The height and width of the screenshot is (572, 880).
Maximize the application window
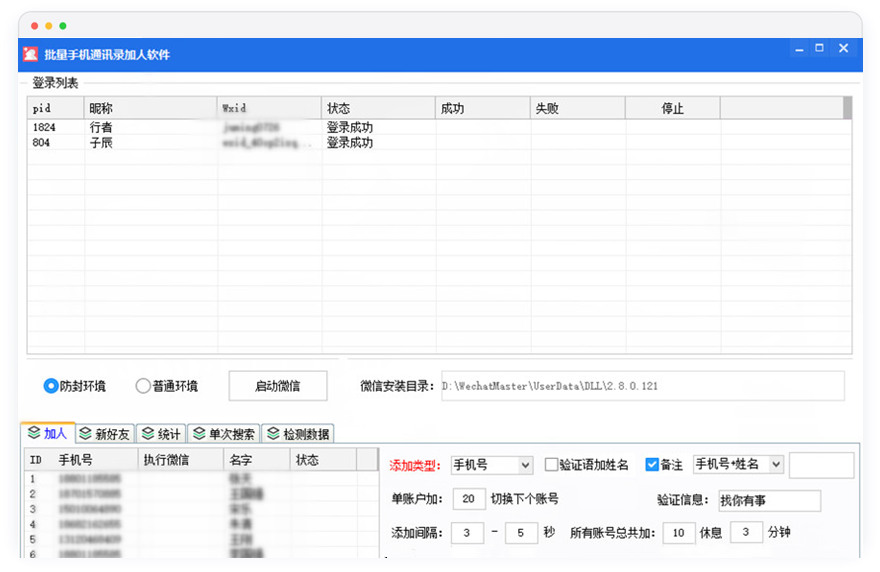[819, 48]
